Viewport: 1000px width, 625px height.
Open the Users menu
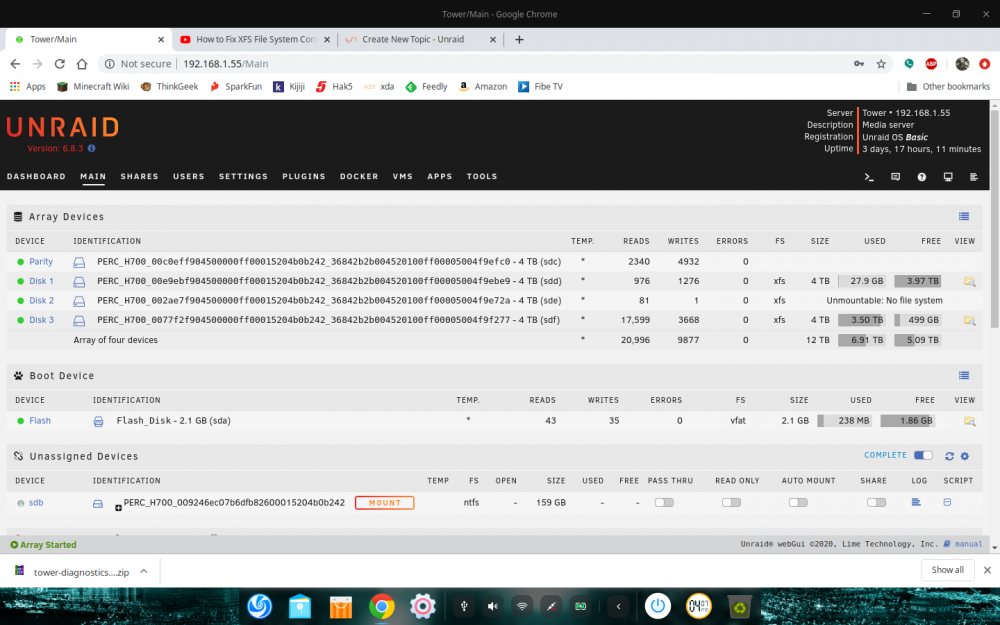189,177
